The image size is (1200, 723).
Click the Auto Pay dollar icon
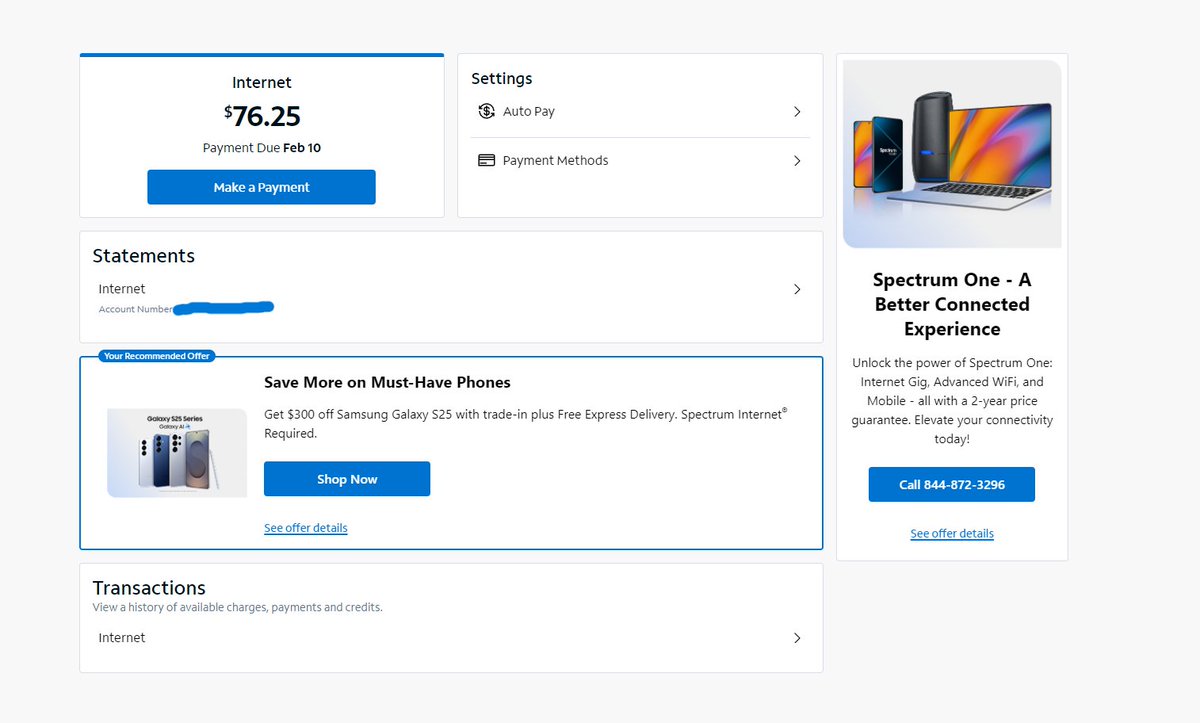[x=486, y=111]
